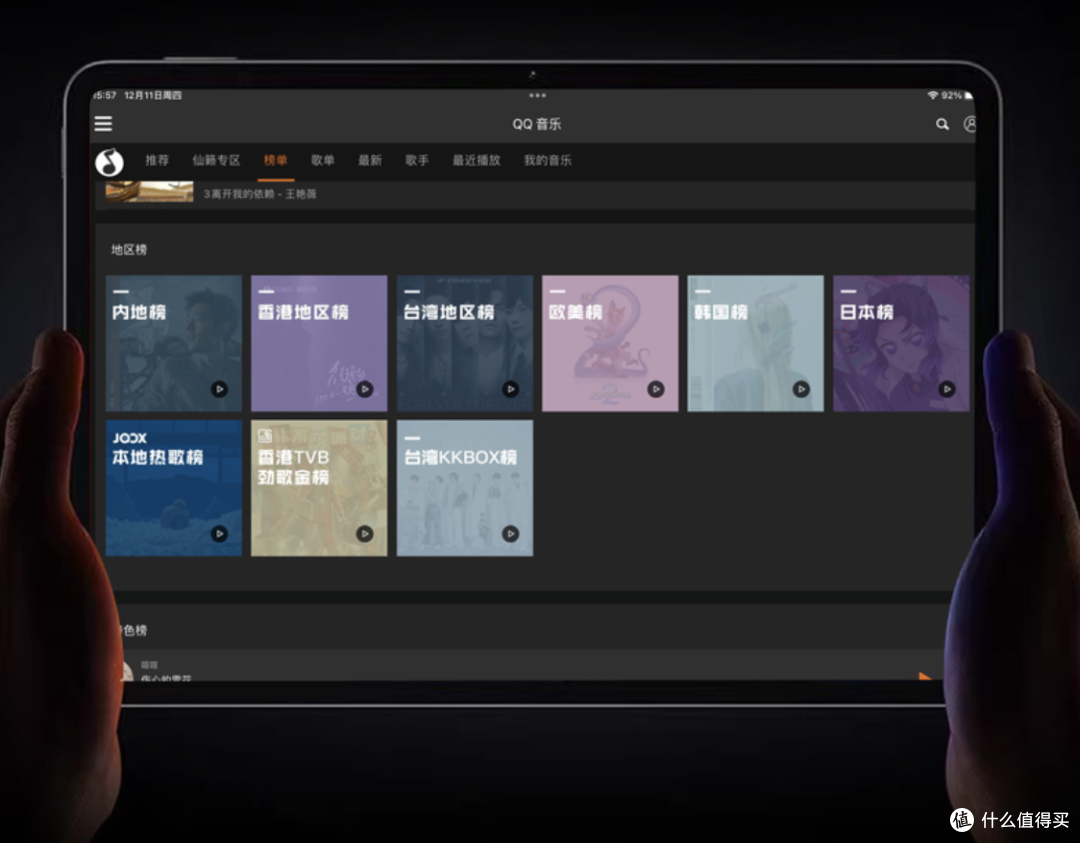Click the QQ Music logo icon
Image resolution: width=1080 pixels, height=843 pixels.
[110, 163]
